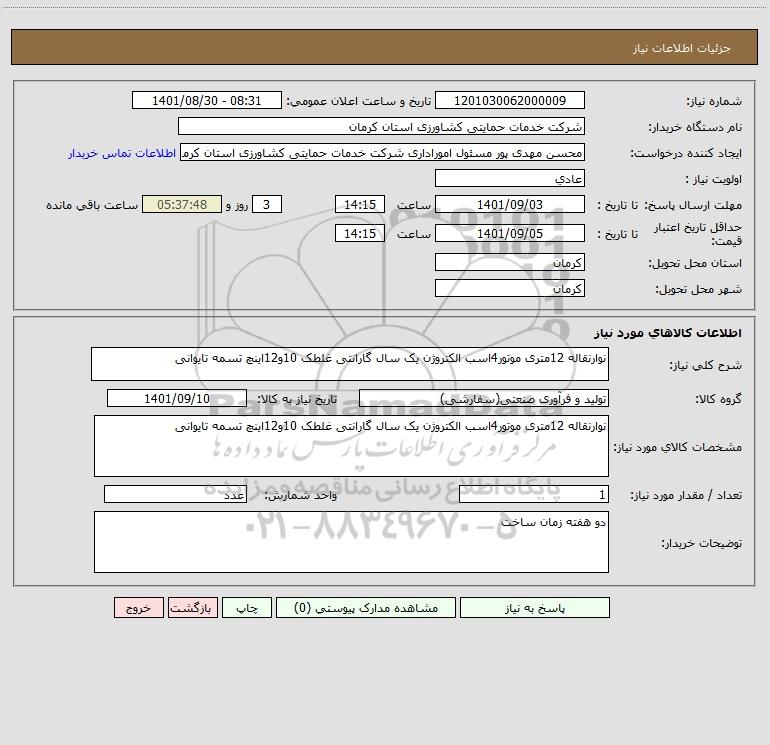Screen dimensions: 770x745
Task: Click the بازگشت back button
Action: tap(192, 607)
